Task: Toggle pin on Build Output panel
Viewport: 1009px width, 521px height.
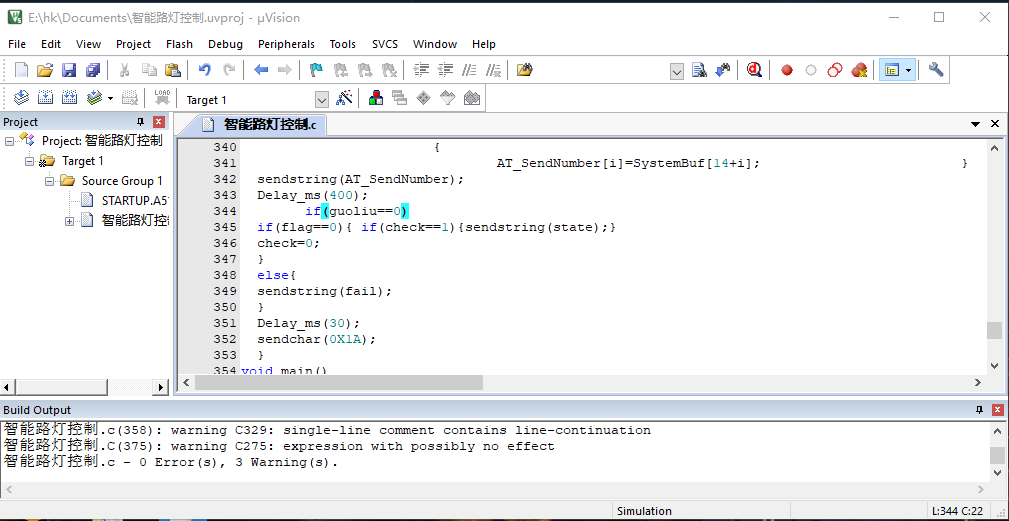Action: coord(979,410)
